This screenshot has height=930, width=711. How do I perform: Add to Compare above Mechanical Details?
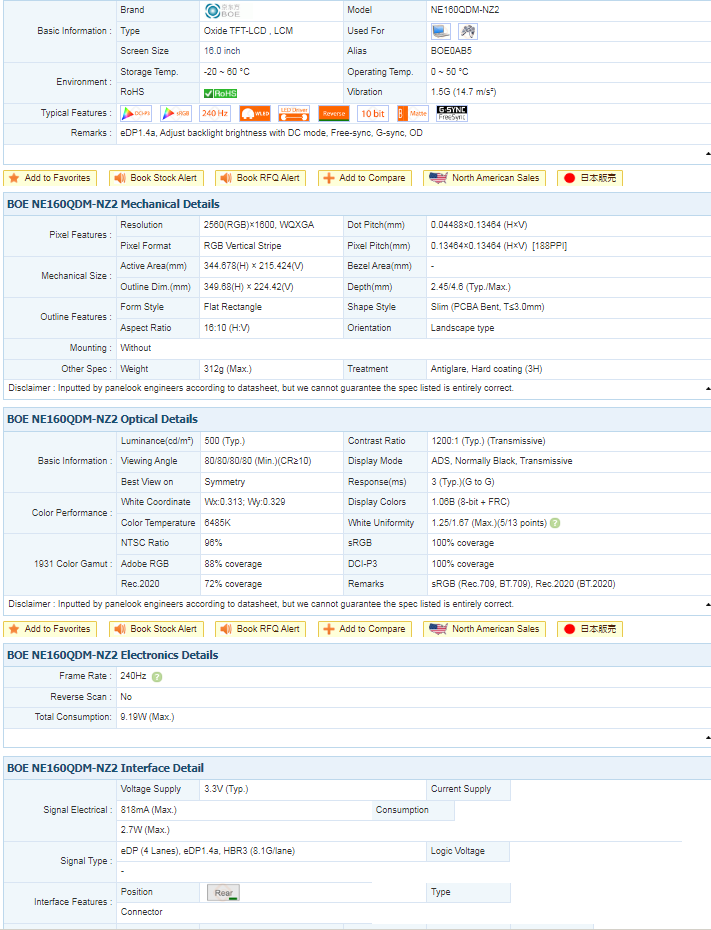365,178
